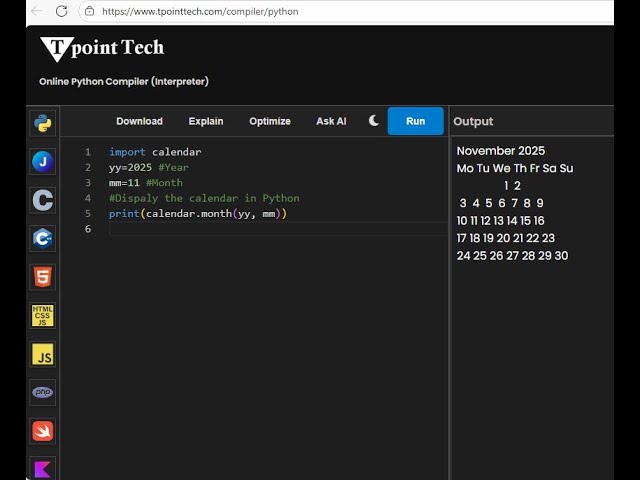This screenshot has width=640, height=480.
Task: Click the print(calendar.month(yy, mm)) line
Action: (198, 213)
